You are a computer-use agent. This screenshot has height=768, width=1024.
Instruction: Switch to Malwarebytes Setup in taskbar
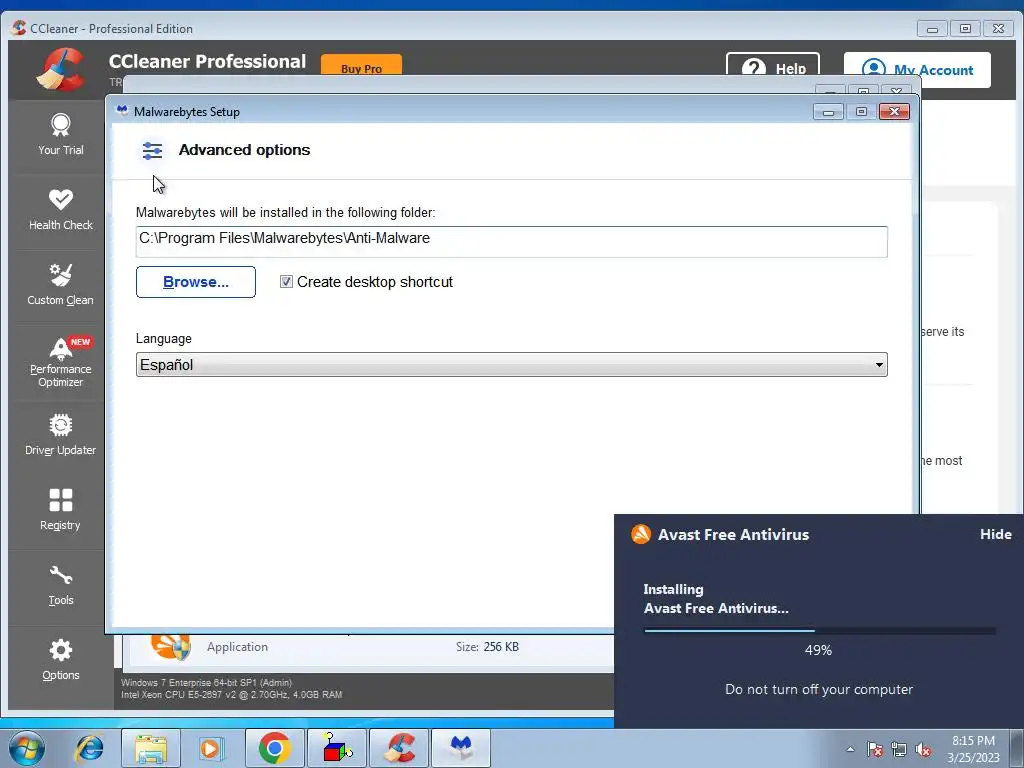(x=461, y=748)
